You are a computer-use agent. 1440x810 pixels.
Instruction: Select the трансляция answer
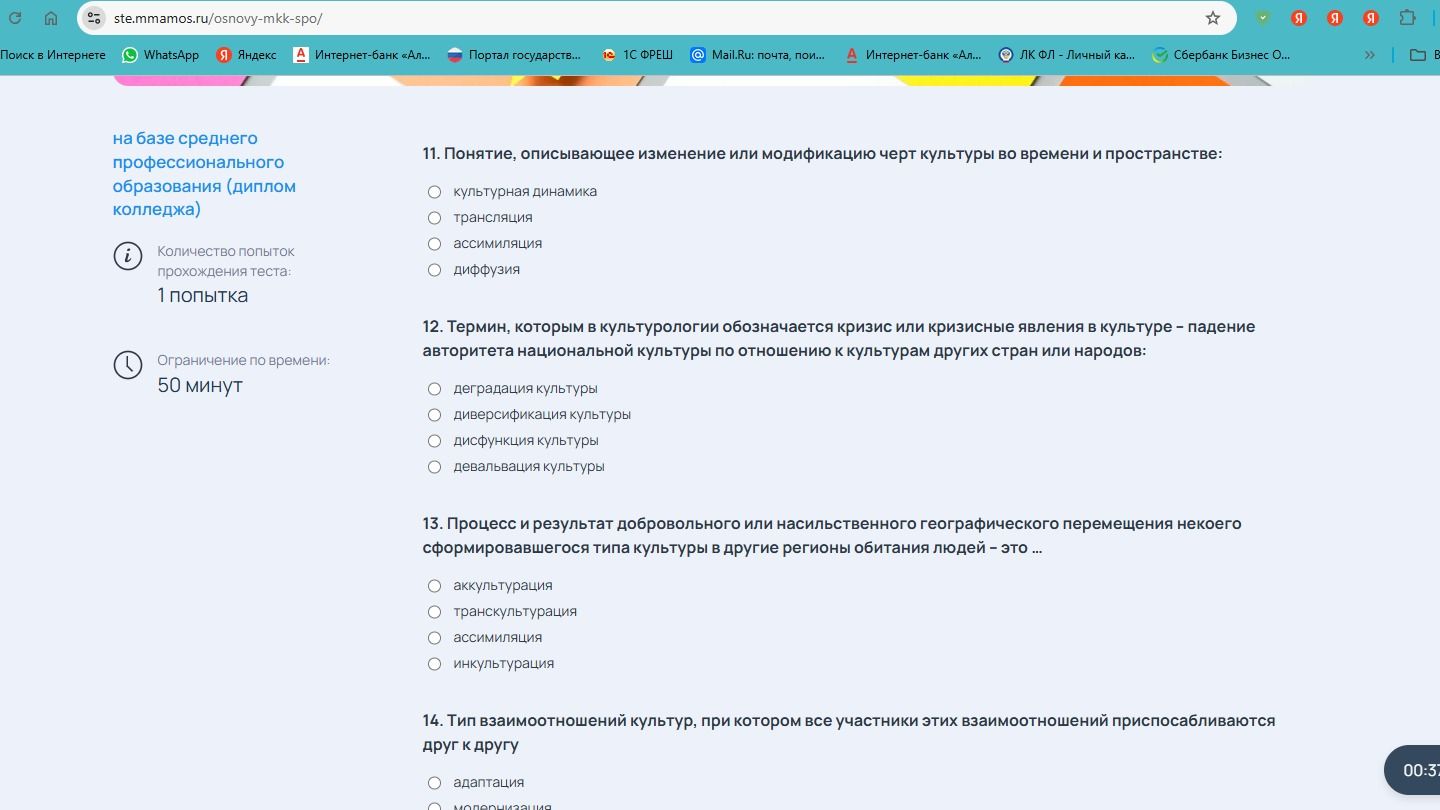pos(434,218)
